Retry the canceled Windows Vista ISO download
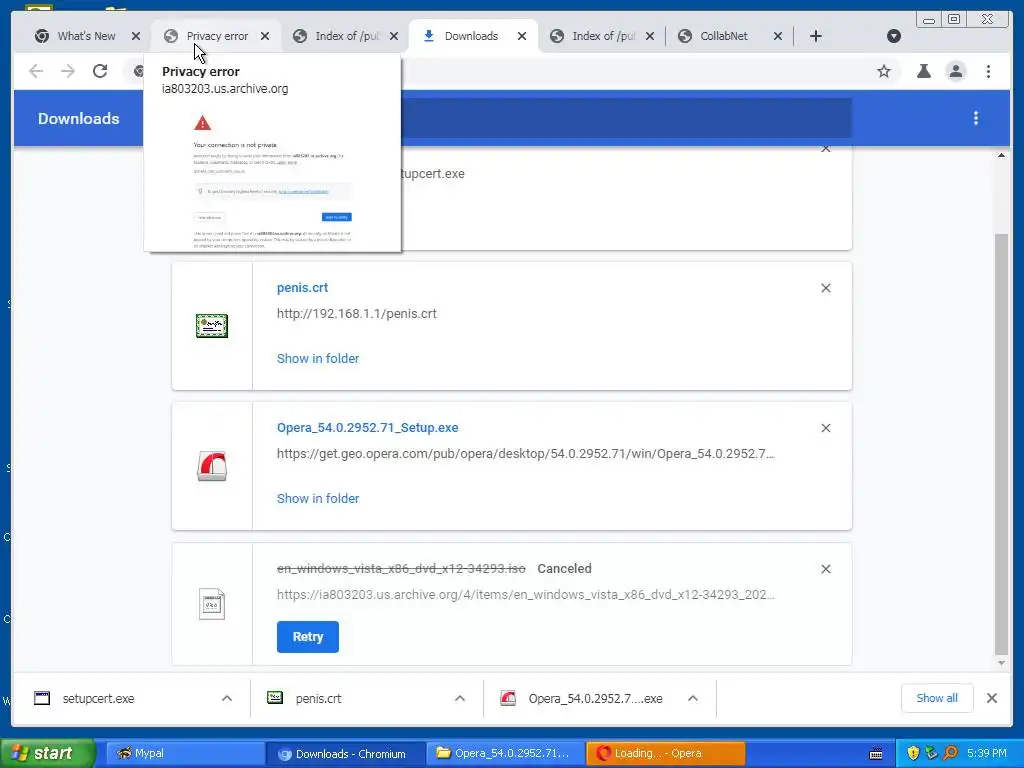Viewport: 1024px width, 768px height. pos(308,637)
